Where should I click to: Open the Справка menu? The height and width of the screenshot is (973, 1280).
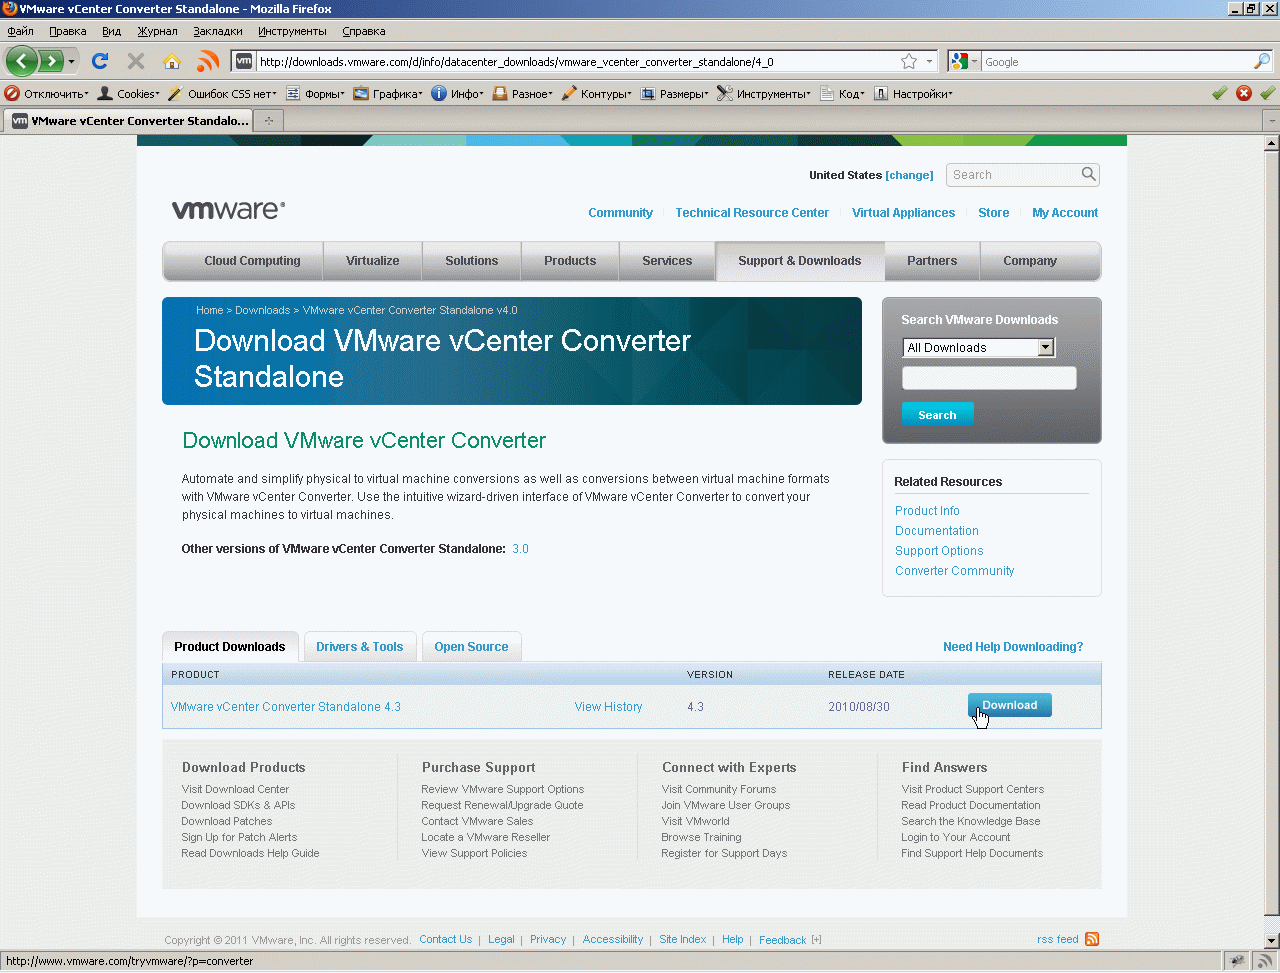[363, 31]
